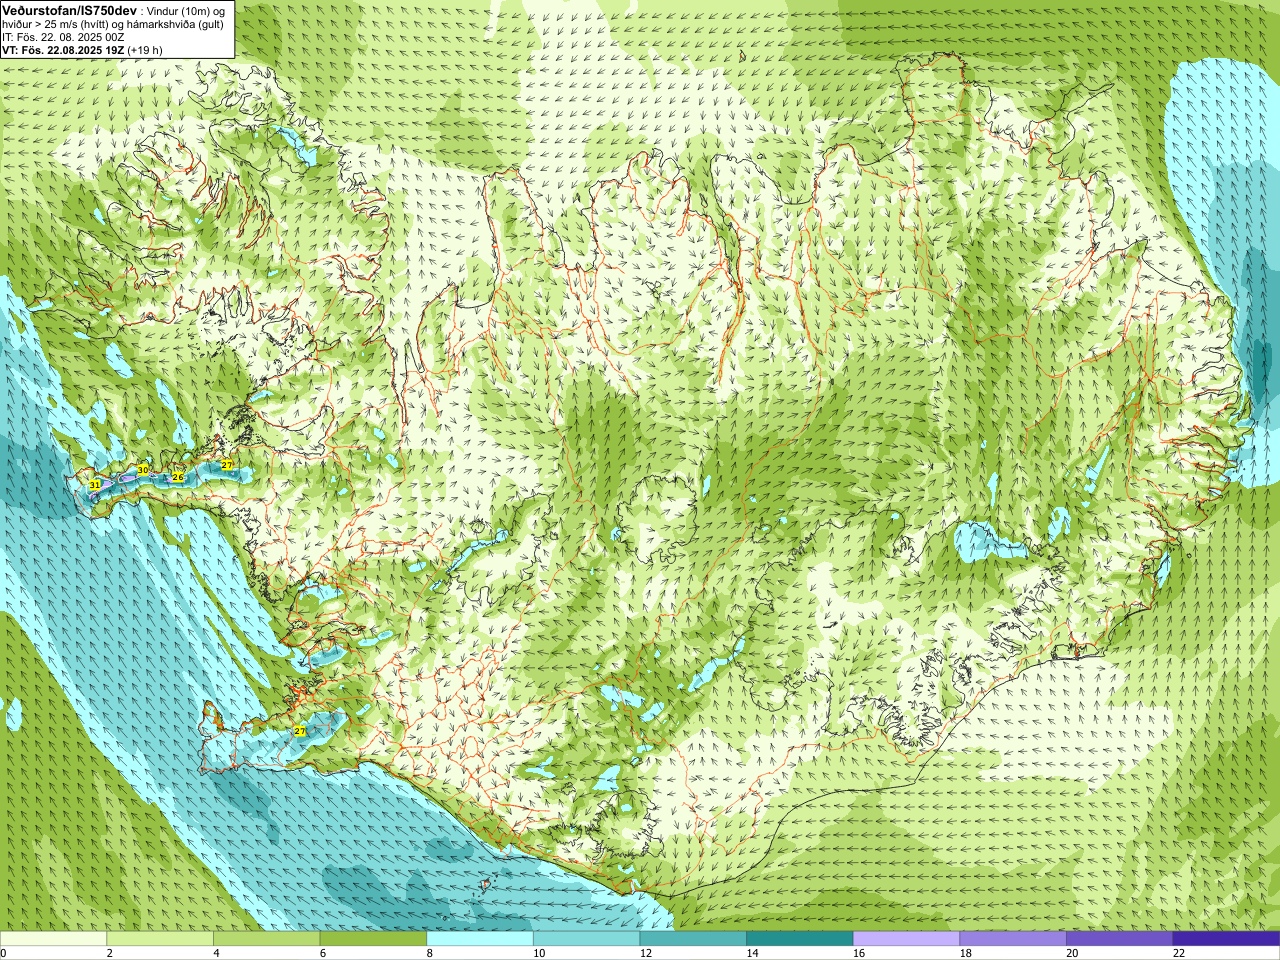Screen dimensions: 1280x960
Task: Click the legend scale label '14'
Action: pos(752,954)
